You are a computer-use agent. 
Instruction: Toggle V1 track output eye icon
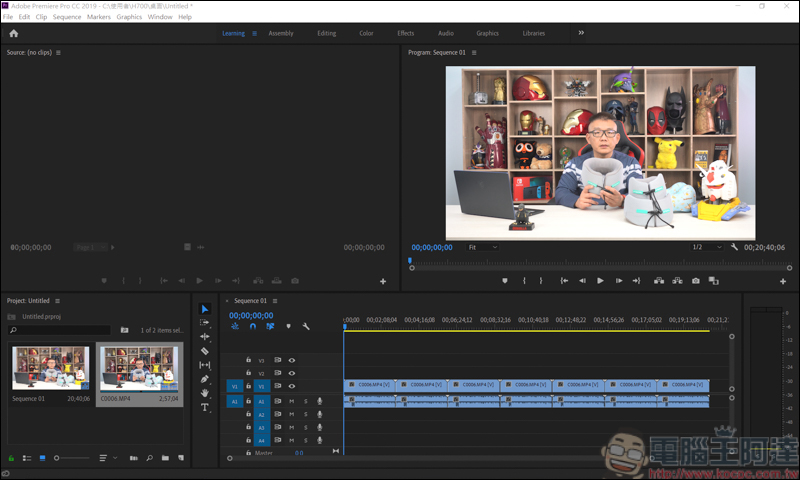(x=292, y=386)
